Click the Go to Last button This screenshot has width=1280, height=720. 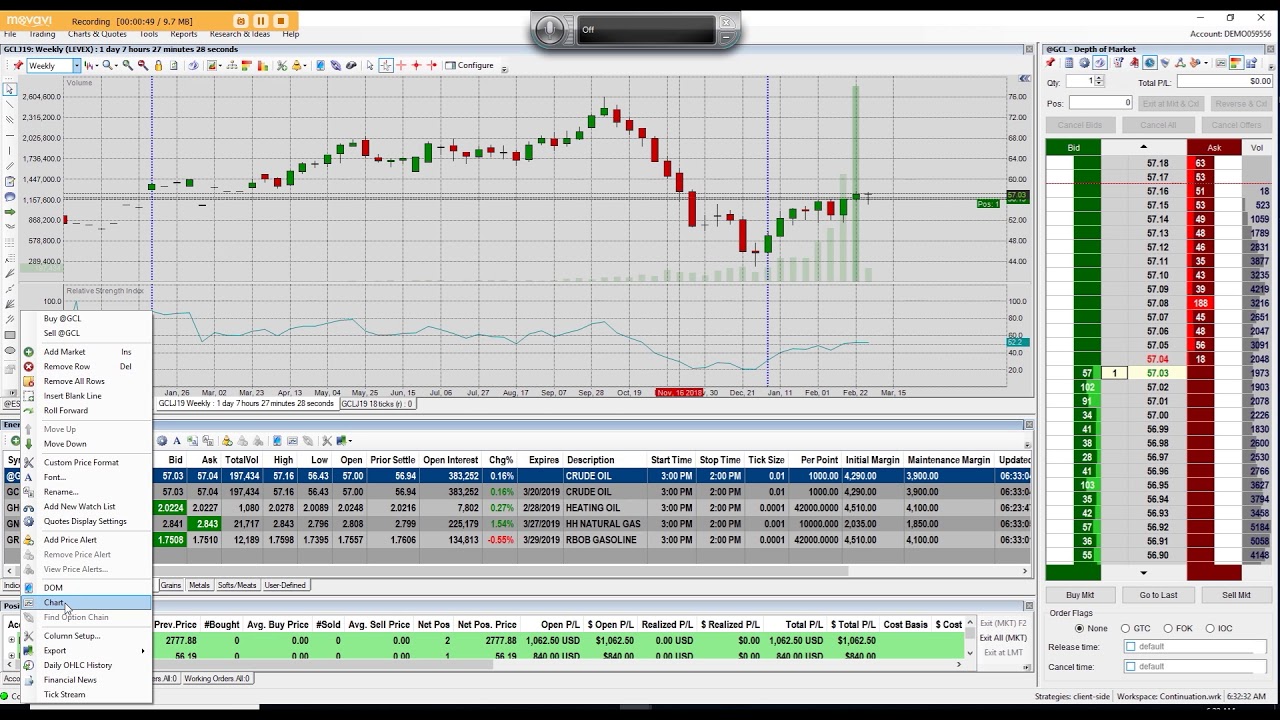[1158, 595]
